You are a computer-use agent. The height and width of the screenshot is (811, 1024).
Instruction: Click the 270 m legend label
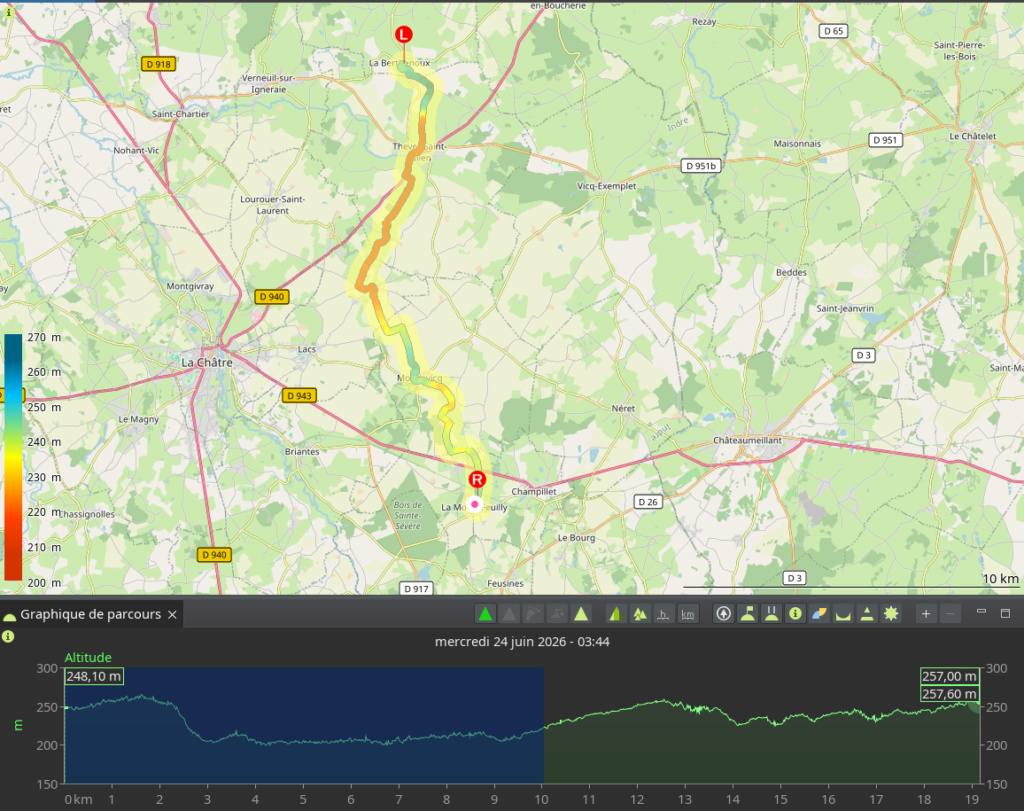point(44,338)
